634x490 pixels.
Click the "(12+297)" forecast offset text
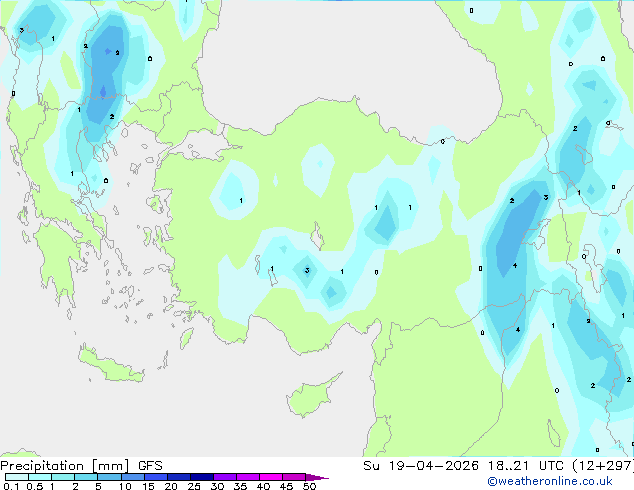coord(602,466)
